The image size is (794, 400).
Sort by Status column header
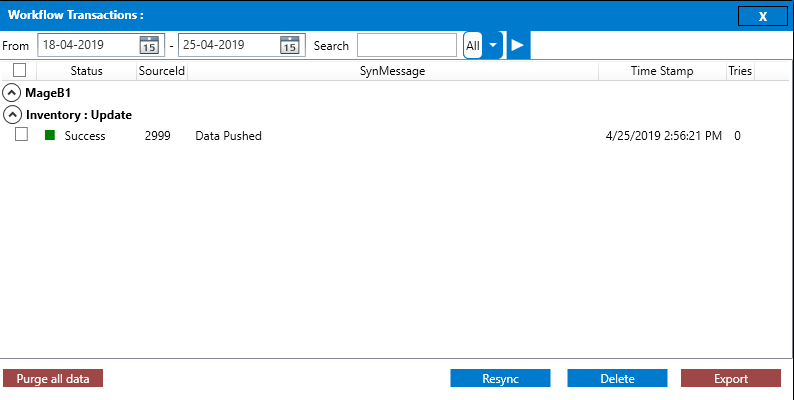tap(86, 71)
